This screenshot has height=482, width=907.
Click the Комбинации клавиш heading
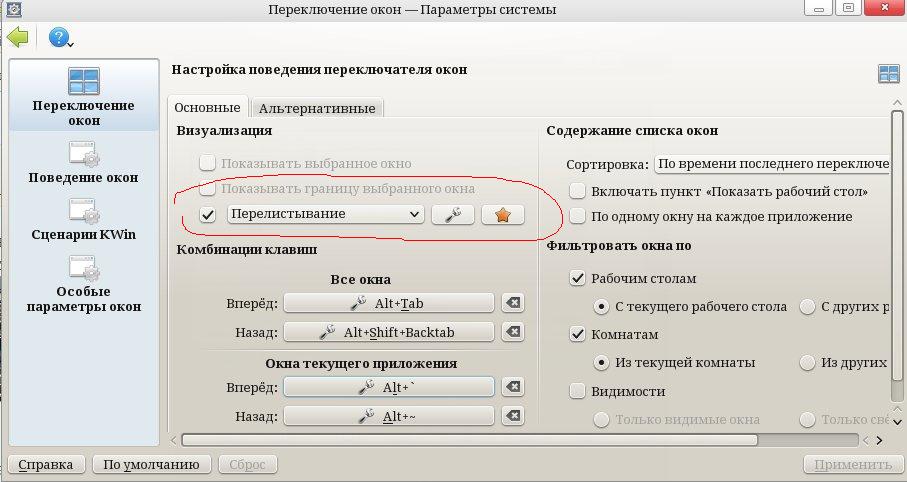coord(246,249)
